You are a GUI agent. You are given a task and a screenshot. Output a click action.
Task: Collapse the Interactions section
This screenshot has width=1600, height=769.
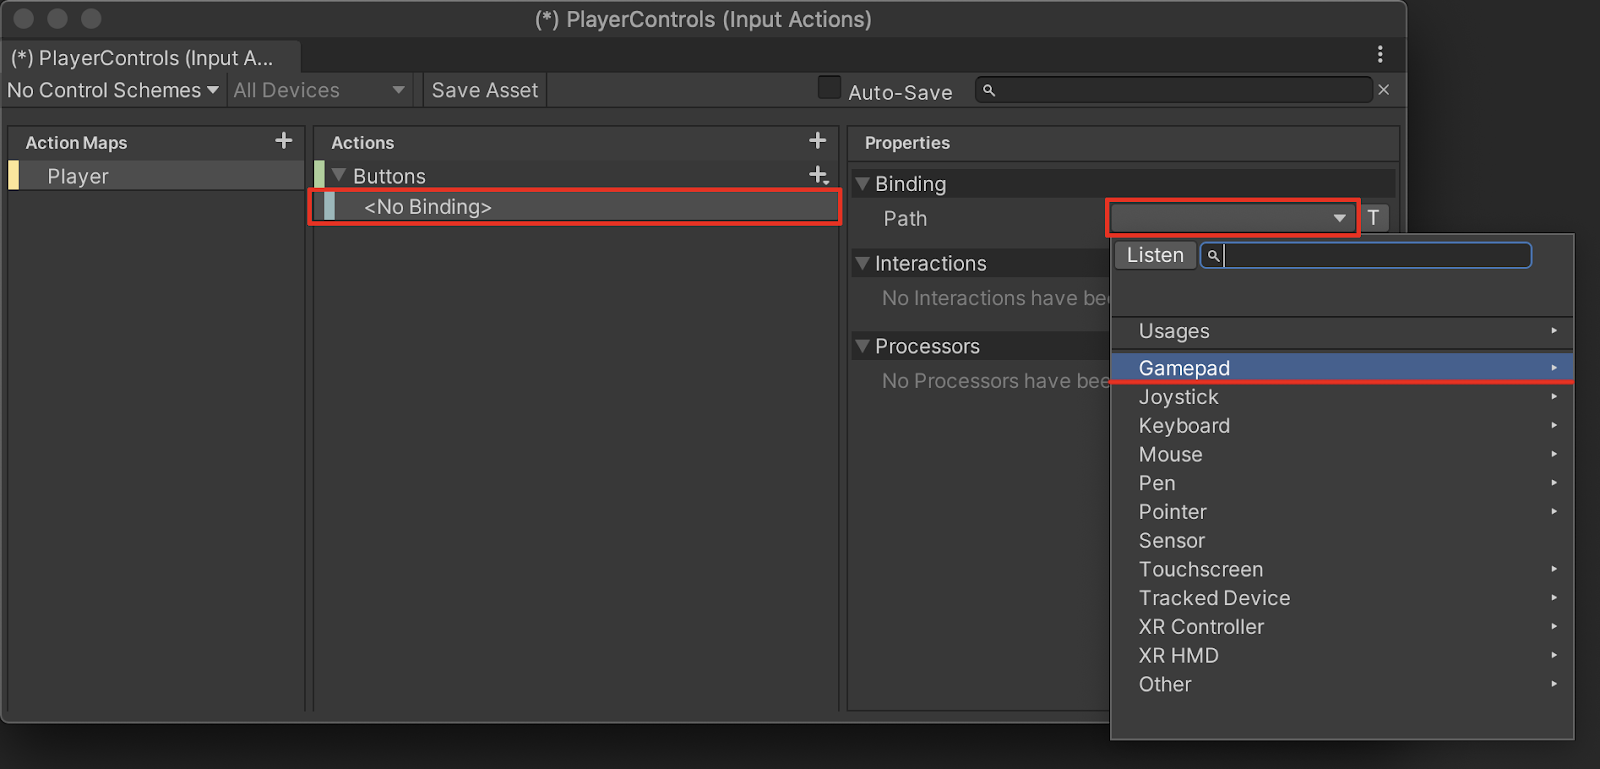[862, 264]
